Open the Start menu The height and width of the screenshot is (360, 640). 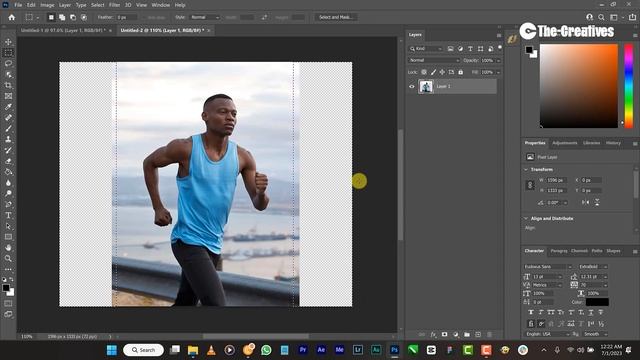(111, 350)
